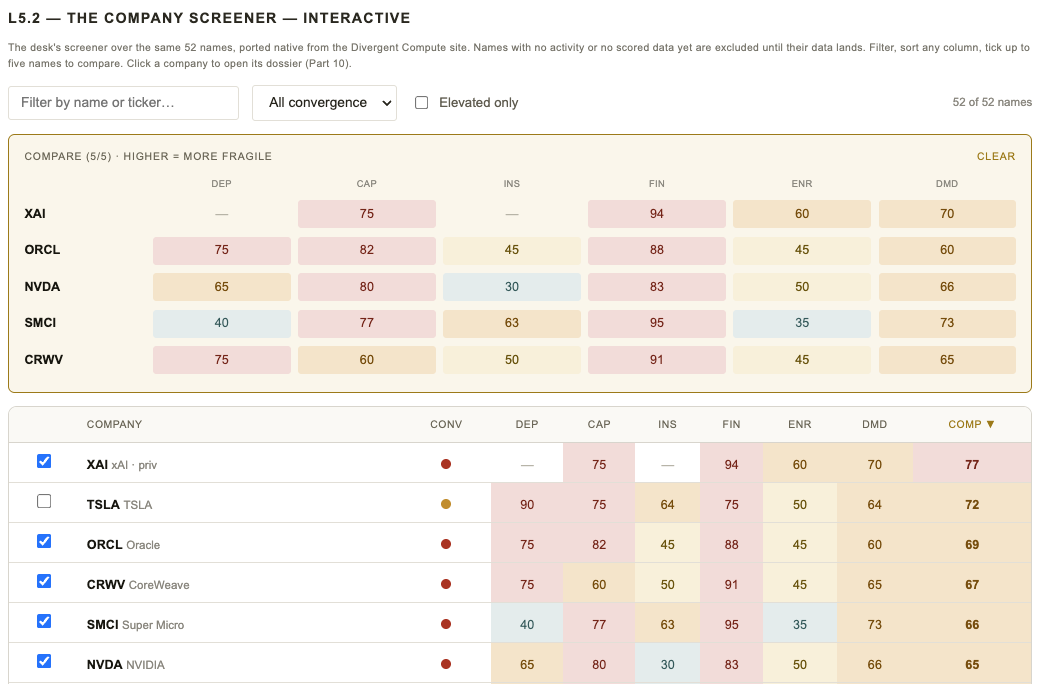Image resolution: width=1046 pixels, height=684 pixels.
Task: Uncheck the XAI compare checkbox
Action: [x=44, y=461]
